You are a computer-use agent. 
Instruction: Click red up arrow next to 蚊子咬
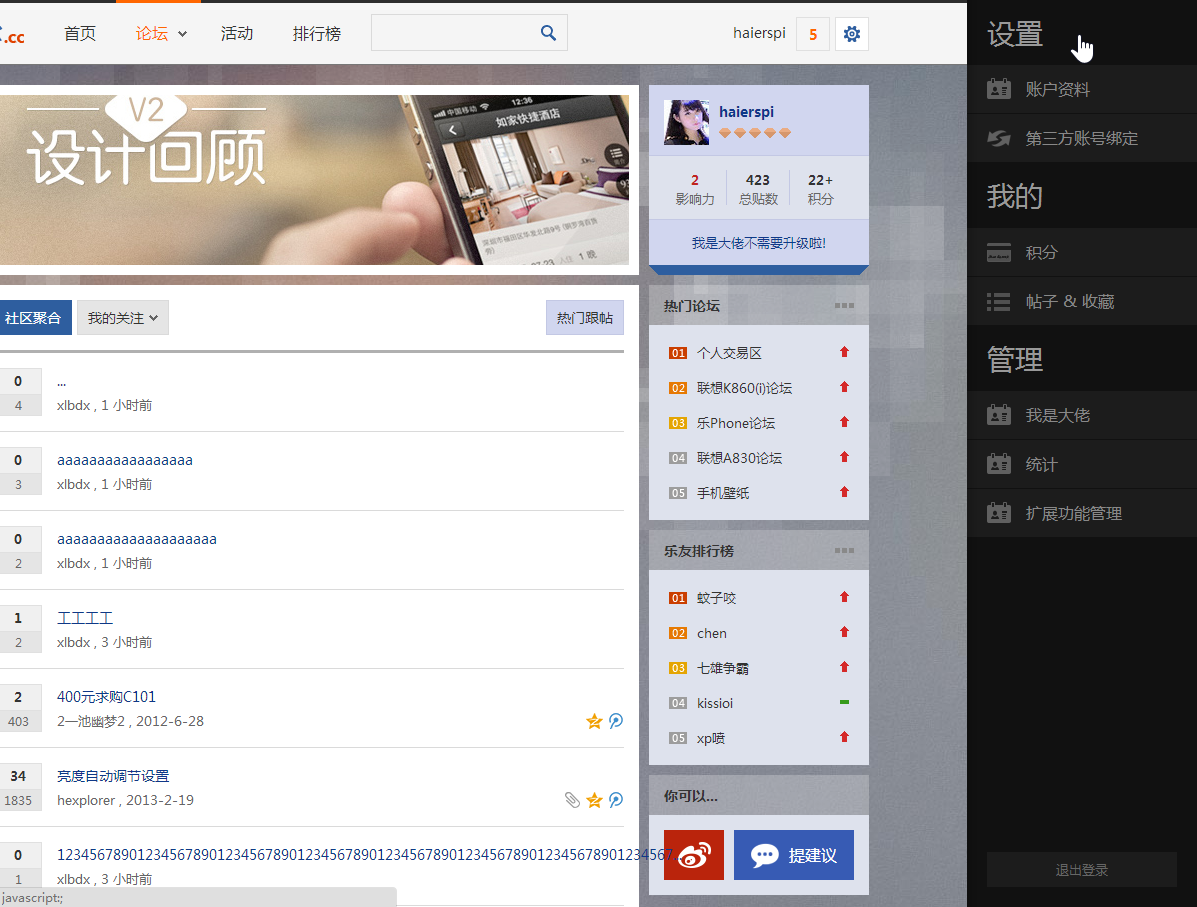click(x=844, y=597)
